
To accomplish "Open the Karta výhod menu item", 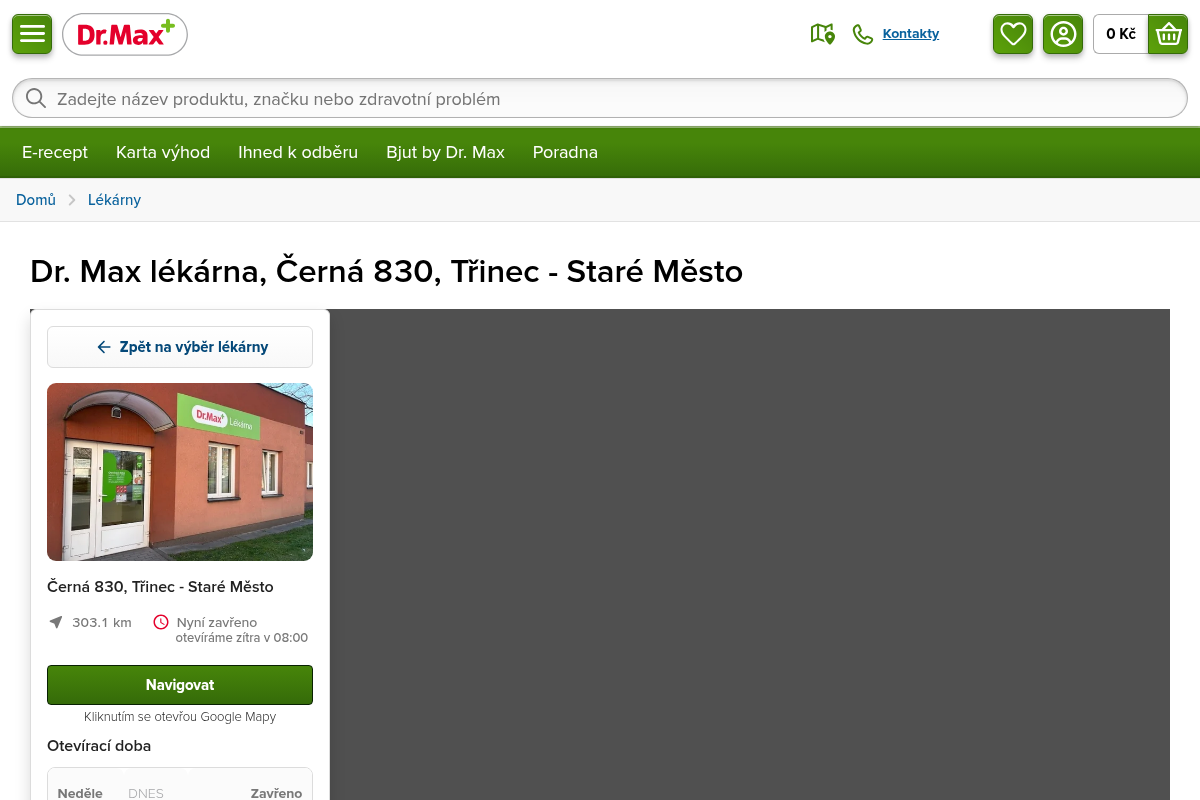I will pos(163,152).
